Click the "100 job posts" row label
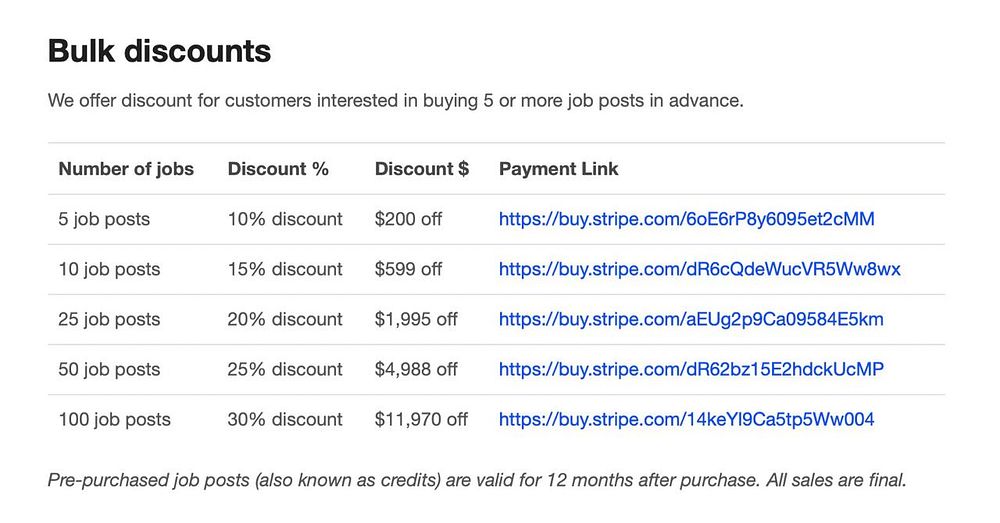This screenshot has width=1000, height=523. pyautogui.click(x=114, y=419)
